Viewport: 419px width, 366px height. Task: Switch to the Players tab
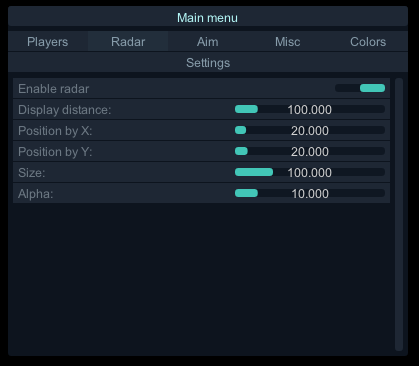coord(48,42)
